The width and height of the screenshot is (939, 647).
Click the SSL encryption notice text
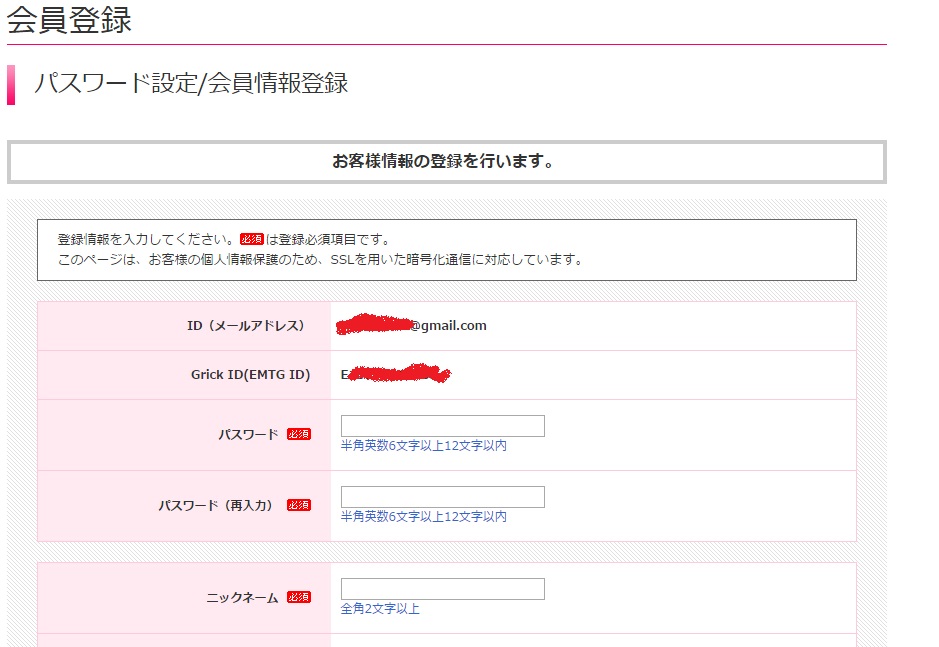tap(320, 260)
